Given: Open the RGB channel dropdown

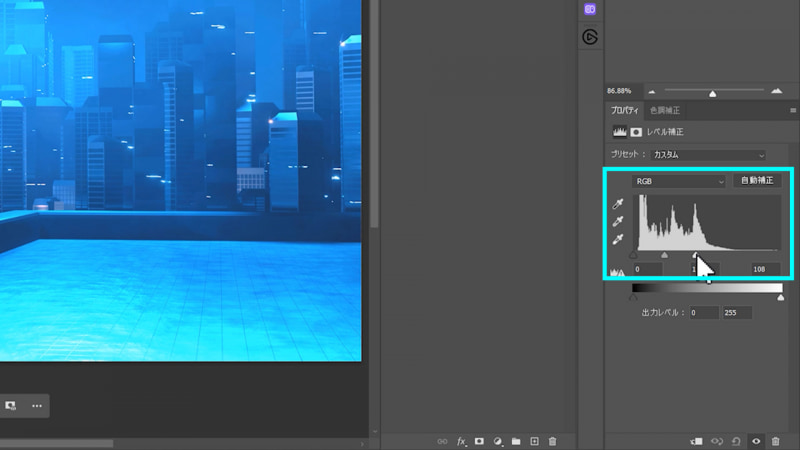Looking at the screenshot, I should click(679, 181).
